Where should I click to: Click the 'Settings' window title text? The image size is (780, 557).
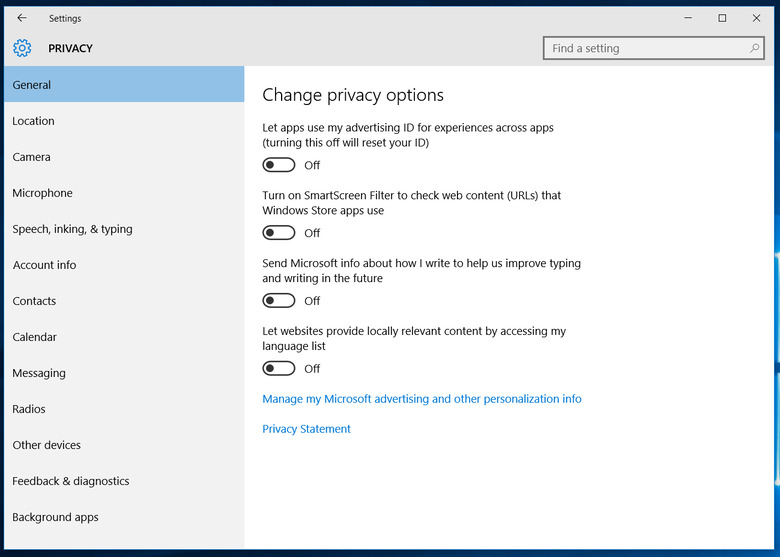(x=65, y=18)
